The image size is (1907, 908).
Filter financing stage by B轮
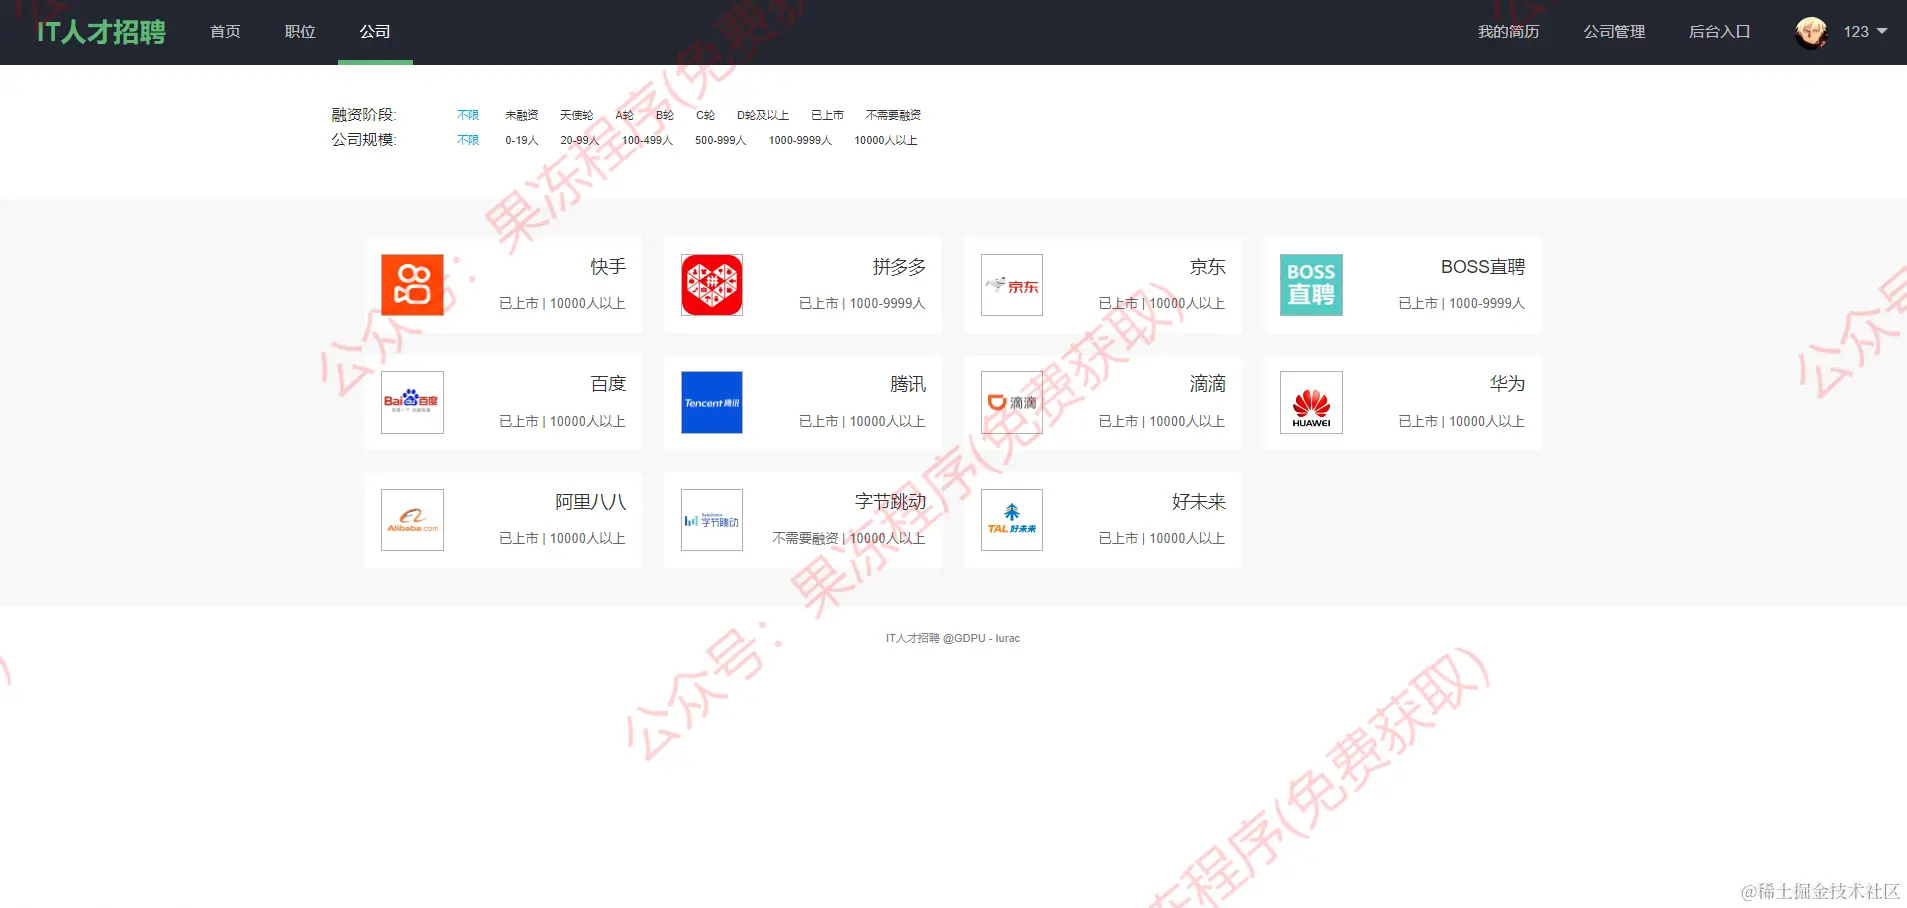665,115
